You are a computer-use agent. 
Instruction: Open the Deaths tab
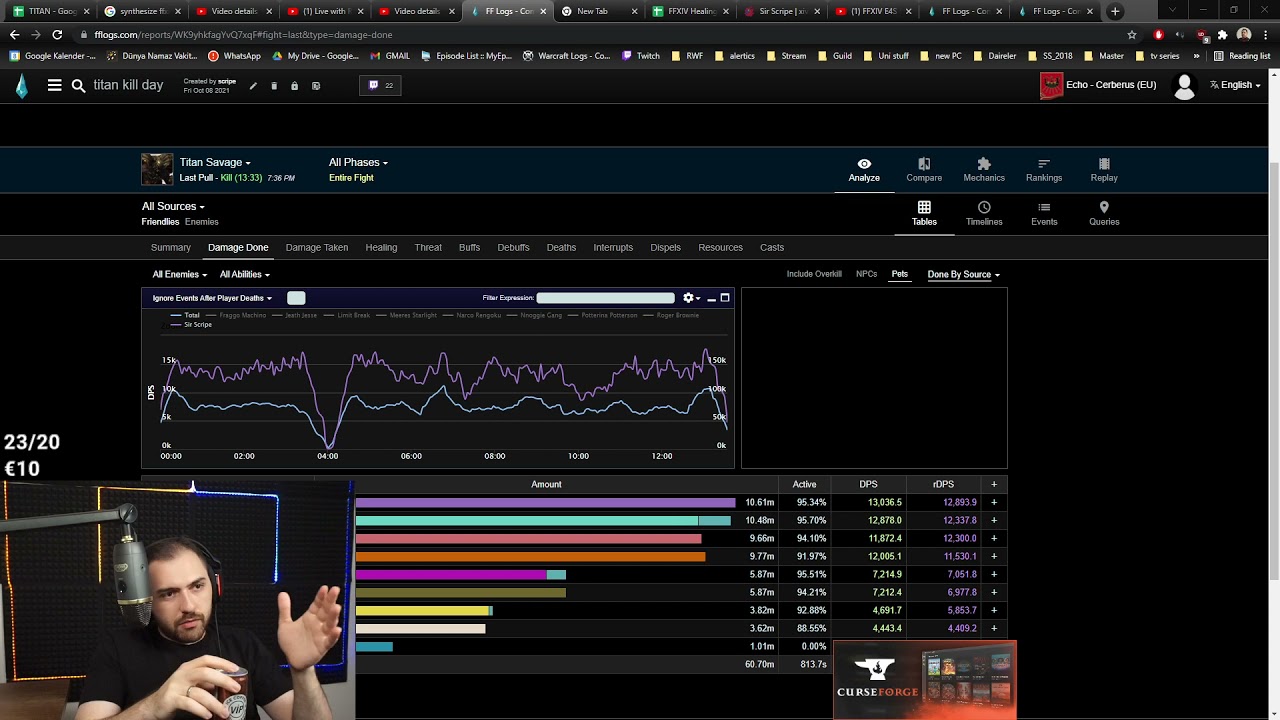point(561,247)
